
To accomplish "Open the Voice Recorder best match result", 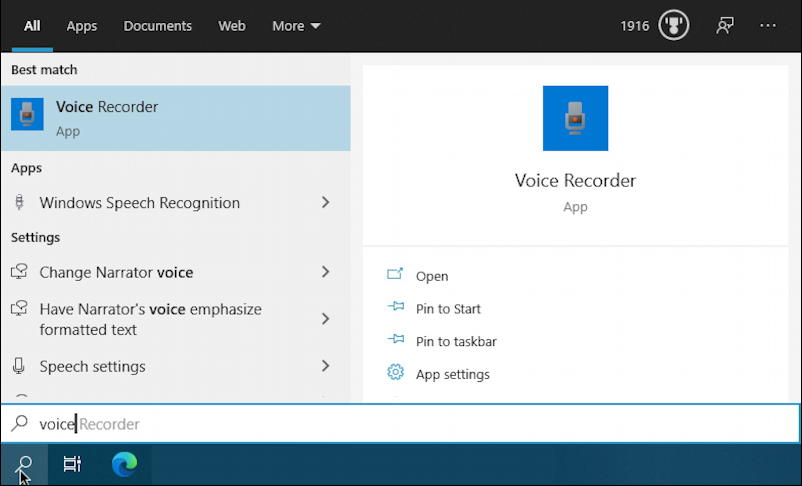I will 175,118.
